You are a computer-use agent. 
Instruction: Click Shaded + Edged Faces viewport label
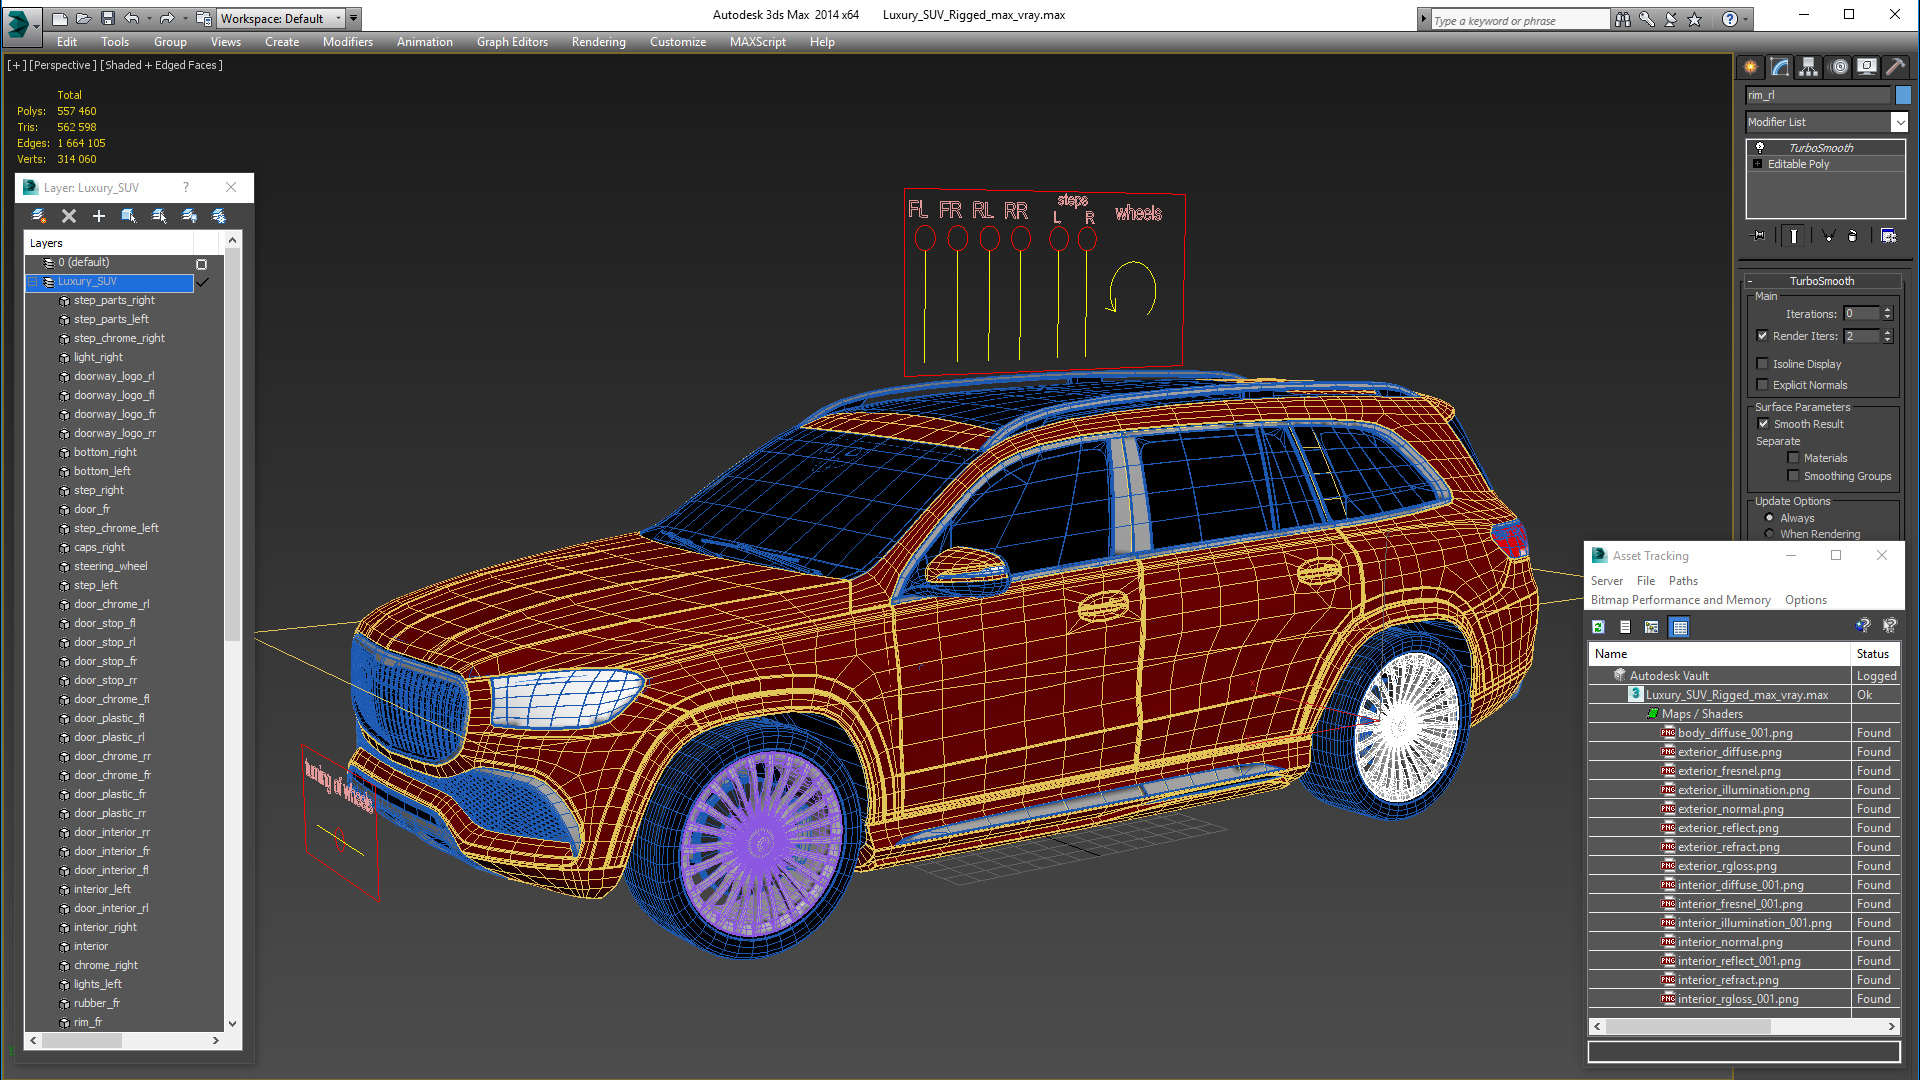point(161,65)
